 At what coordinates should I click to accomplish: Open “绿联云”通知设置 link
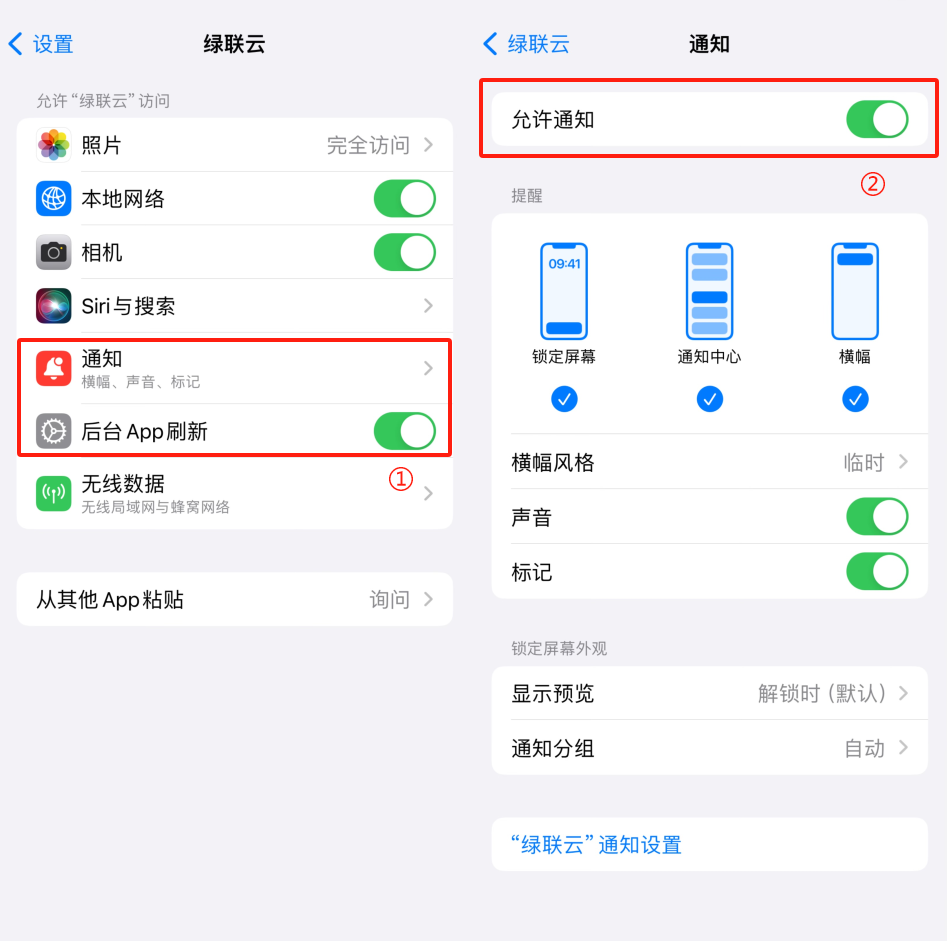click(596, 844)
